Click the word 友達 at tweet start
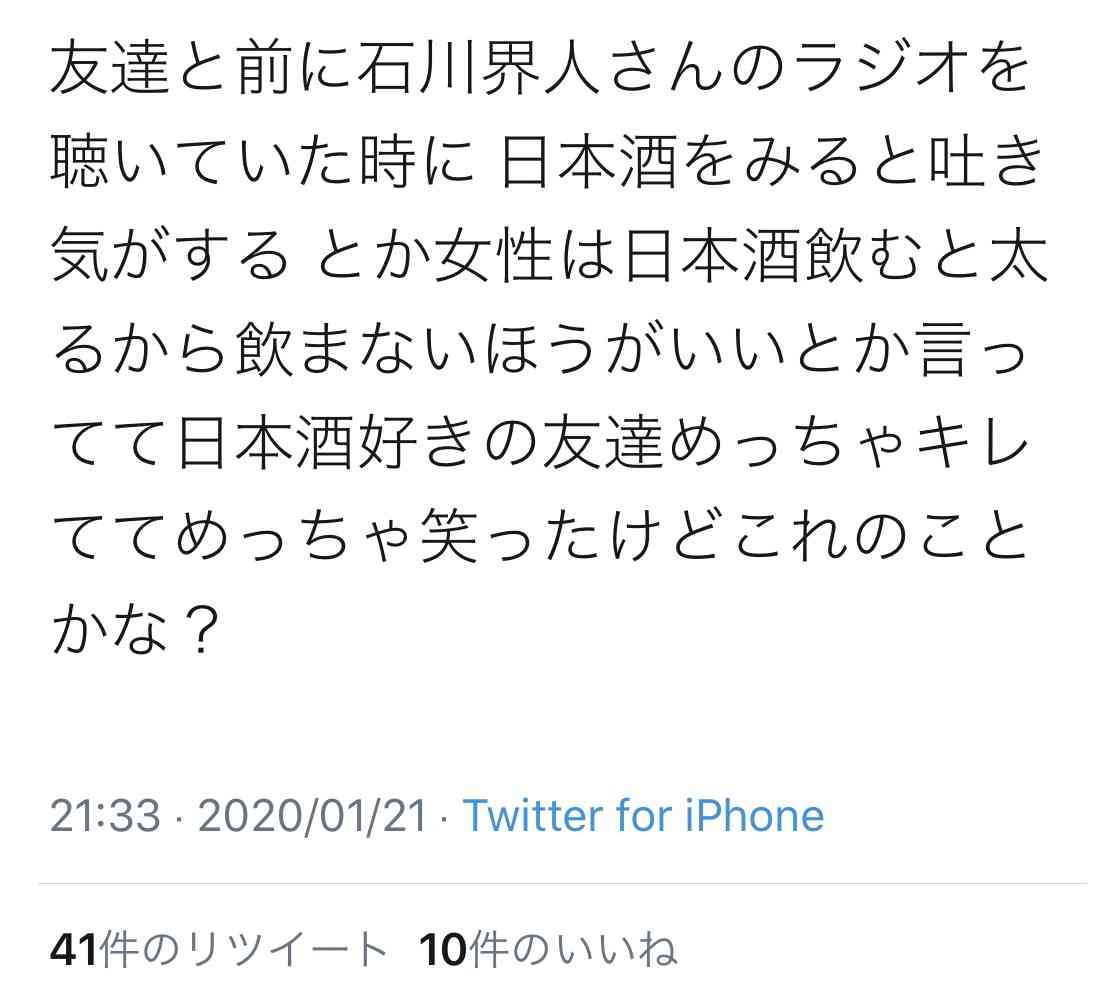This screenshot has height=1006, width=1099. 111,69
